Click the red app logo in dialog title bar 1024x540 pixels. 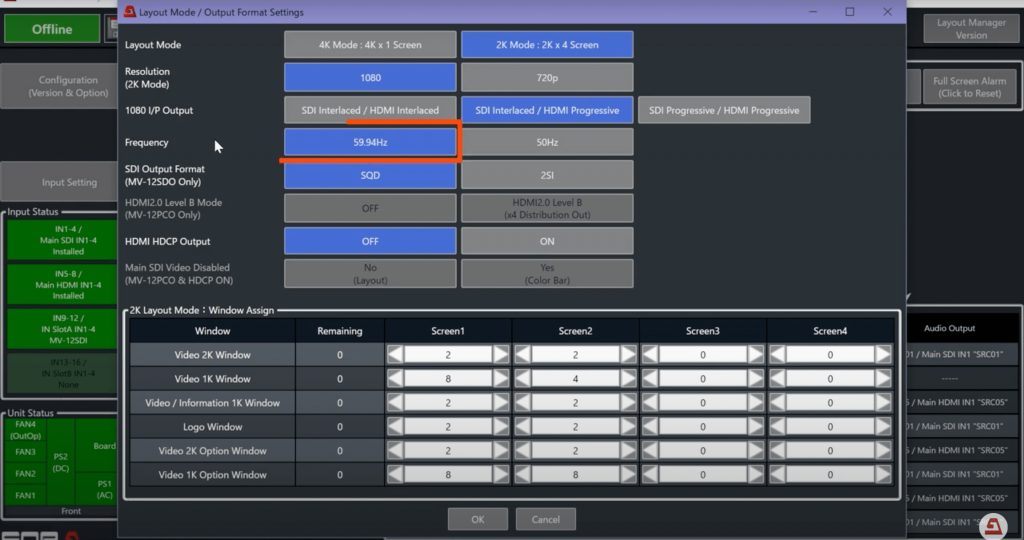[x=129, y=12]
